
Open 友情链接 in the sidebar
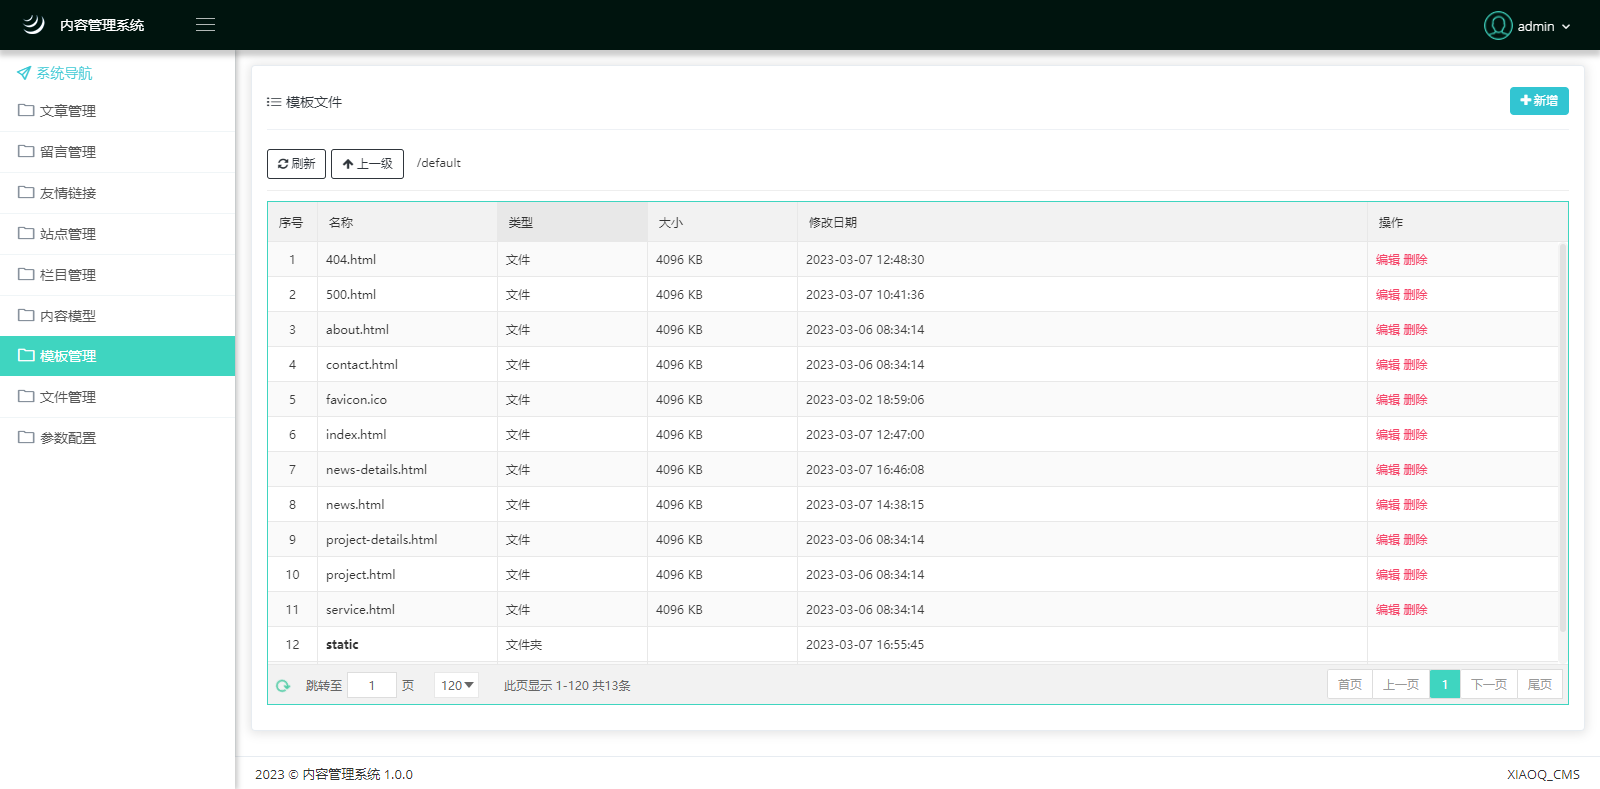(117, 193)
